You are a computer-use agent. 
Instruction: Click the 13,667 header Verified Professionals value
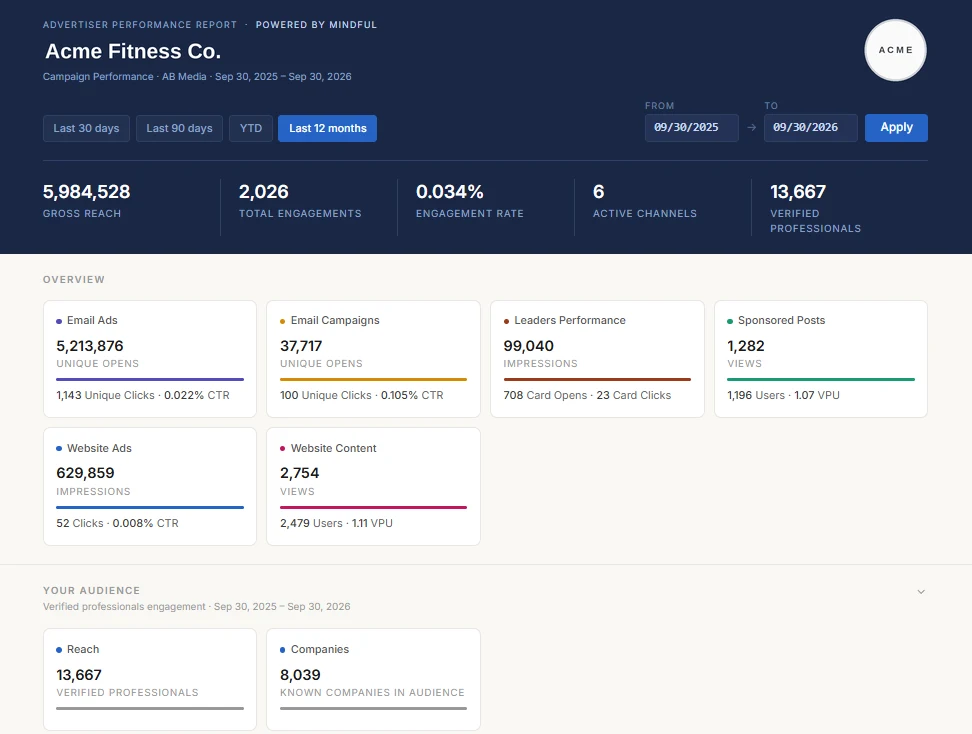click(798, 192)
